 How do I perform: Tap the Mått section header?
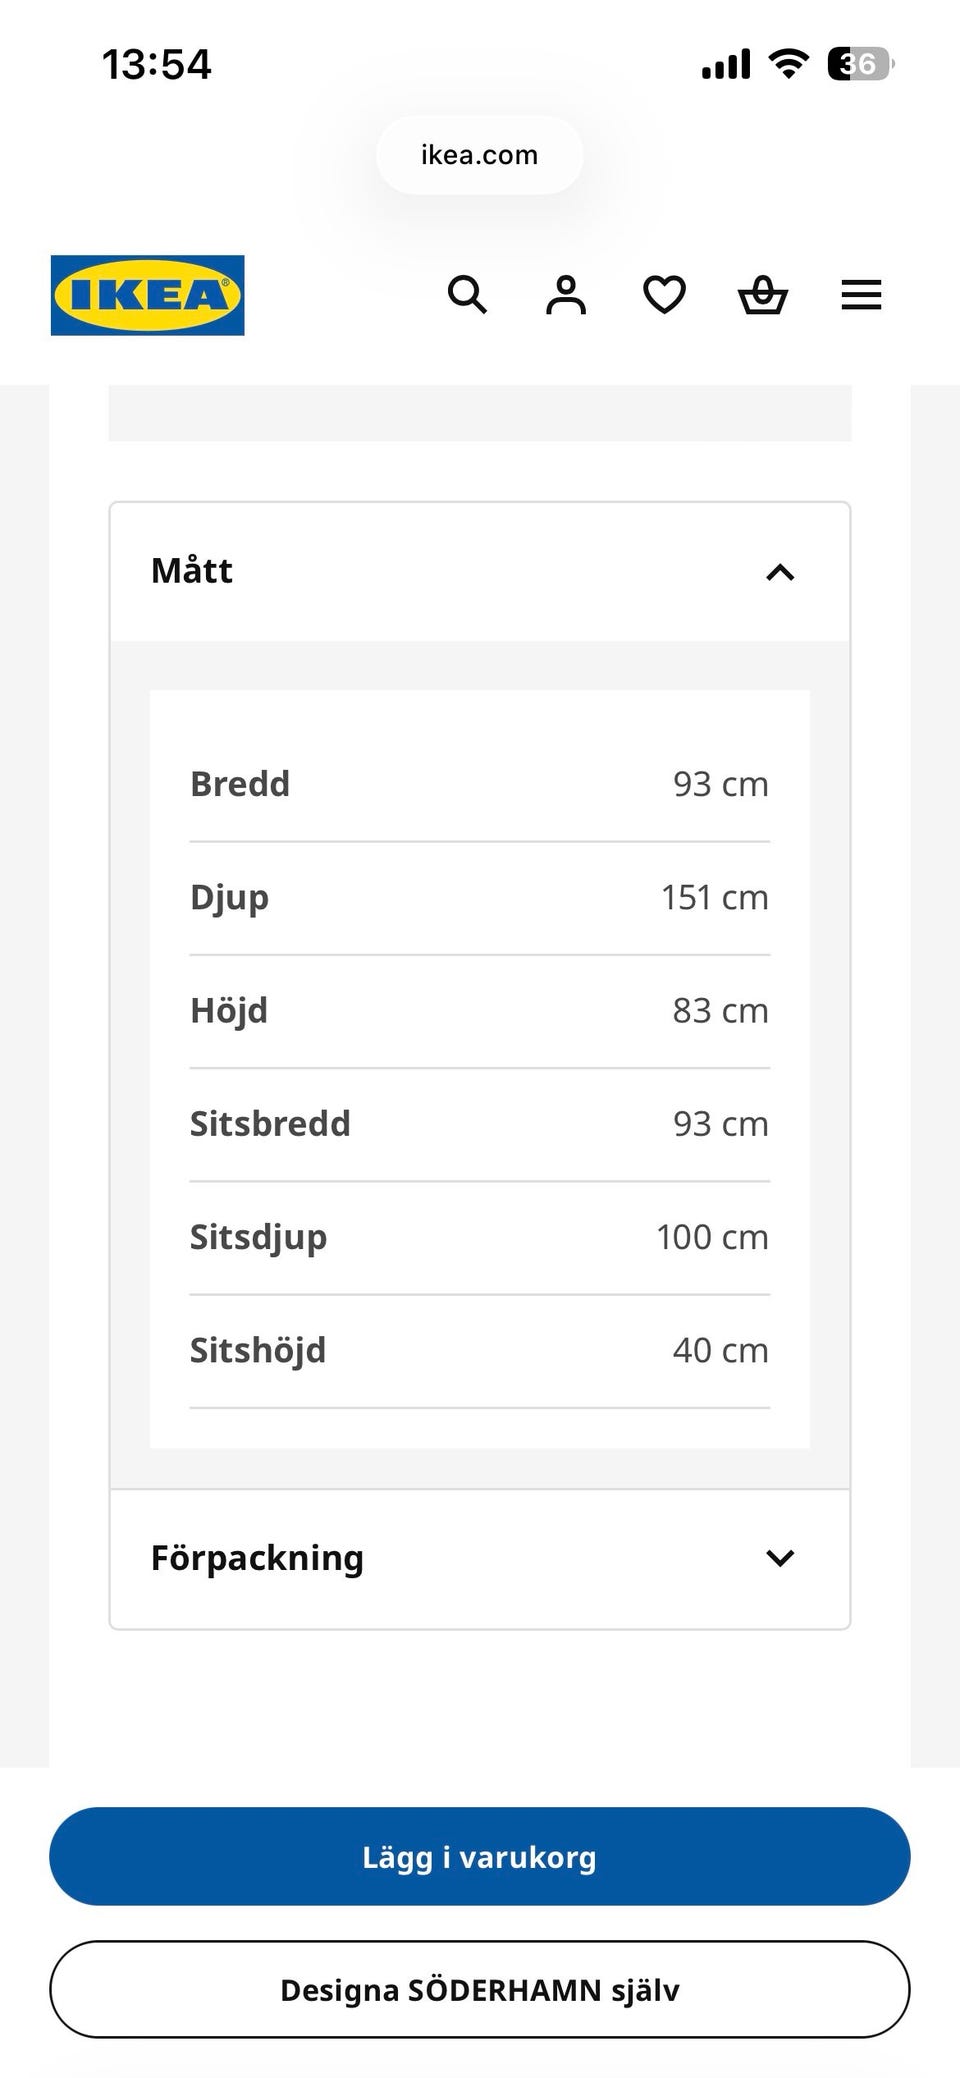480,572
